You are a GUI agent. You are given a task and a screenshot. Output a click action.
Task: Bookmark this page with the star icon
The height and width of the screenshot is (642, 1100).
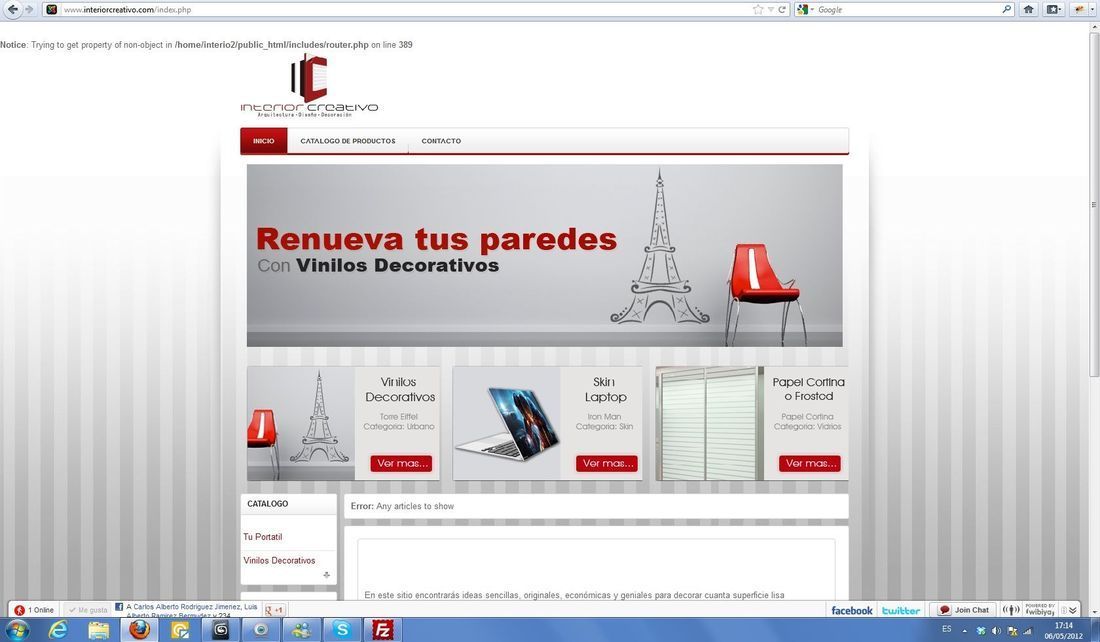point(758,10)
